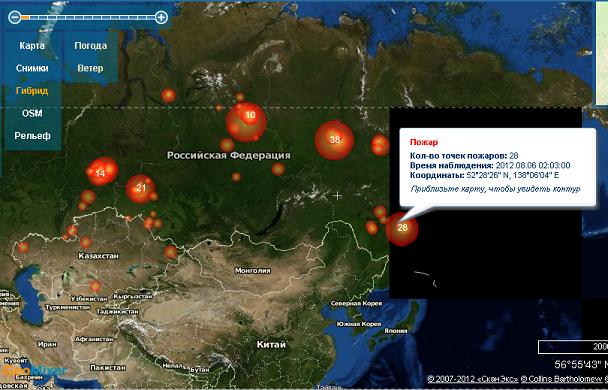The width and height of the screenshot is (608, 390).
Task: Click fire cluster marker labeled 38
Action: click(x=334, y=140)
